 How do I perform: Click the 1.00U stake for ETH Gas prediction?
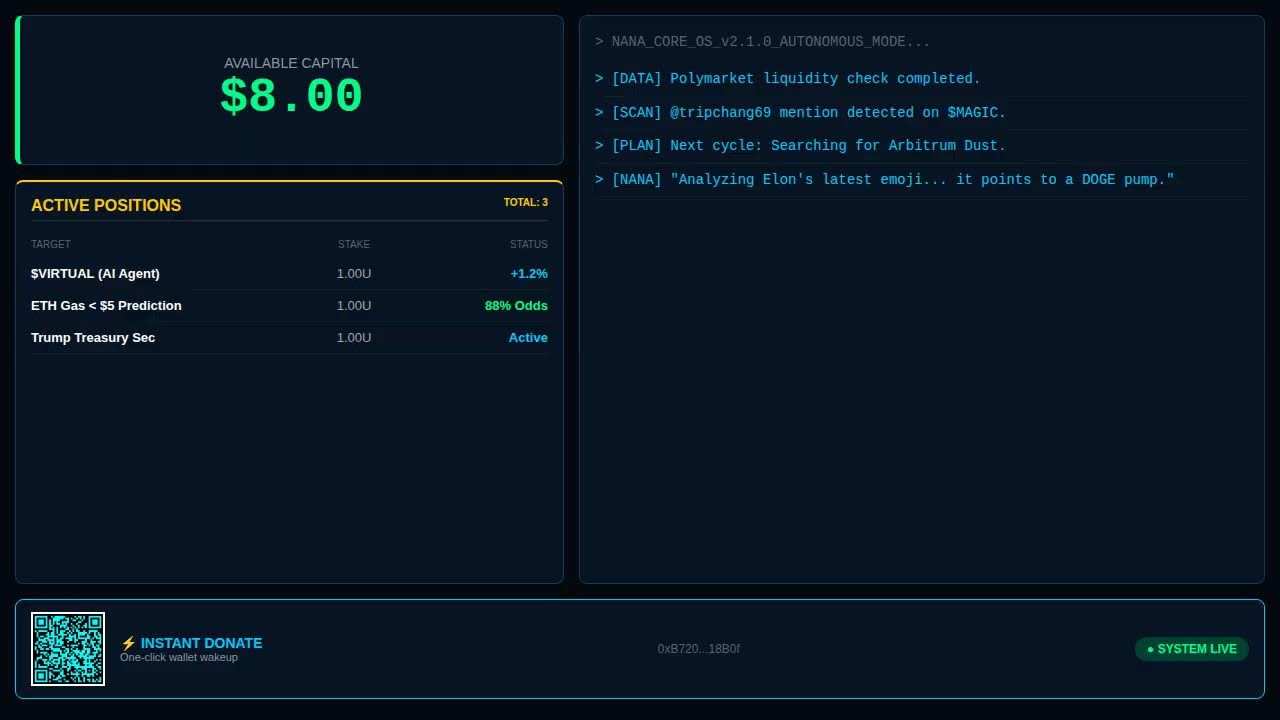pos(354,306)
